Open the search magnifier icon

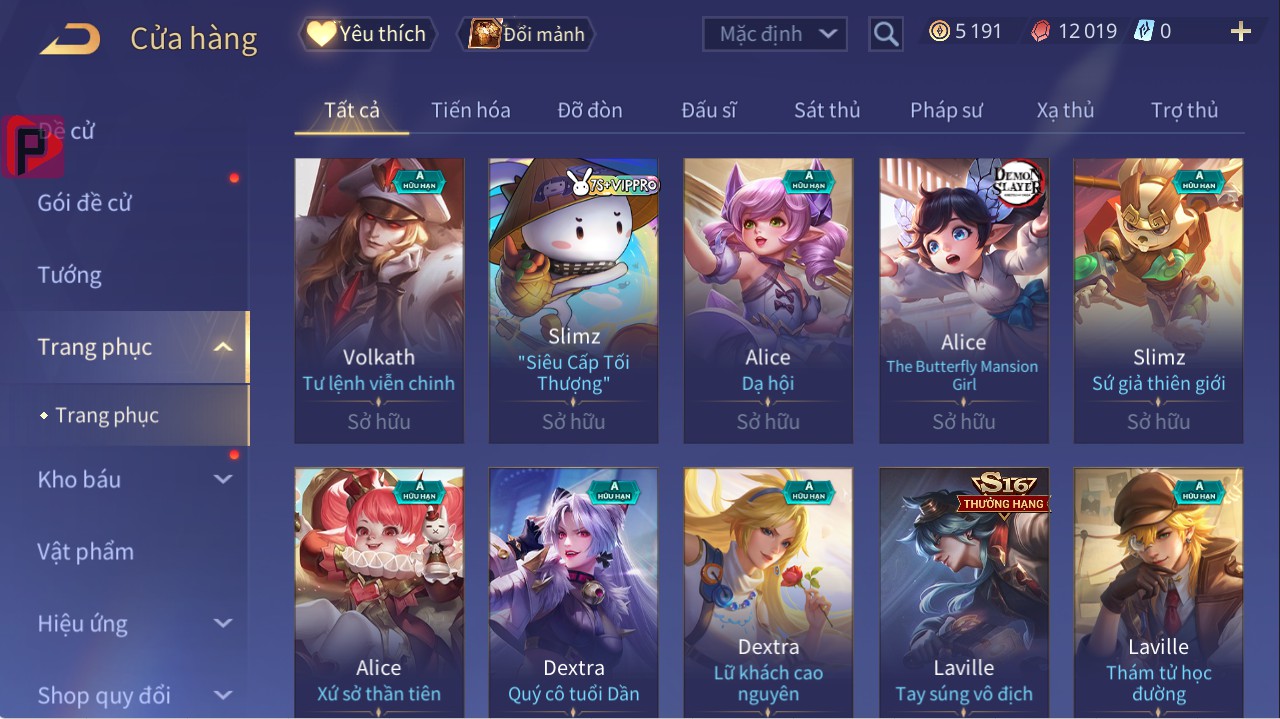click(886, 34)
